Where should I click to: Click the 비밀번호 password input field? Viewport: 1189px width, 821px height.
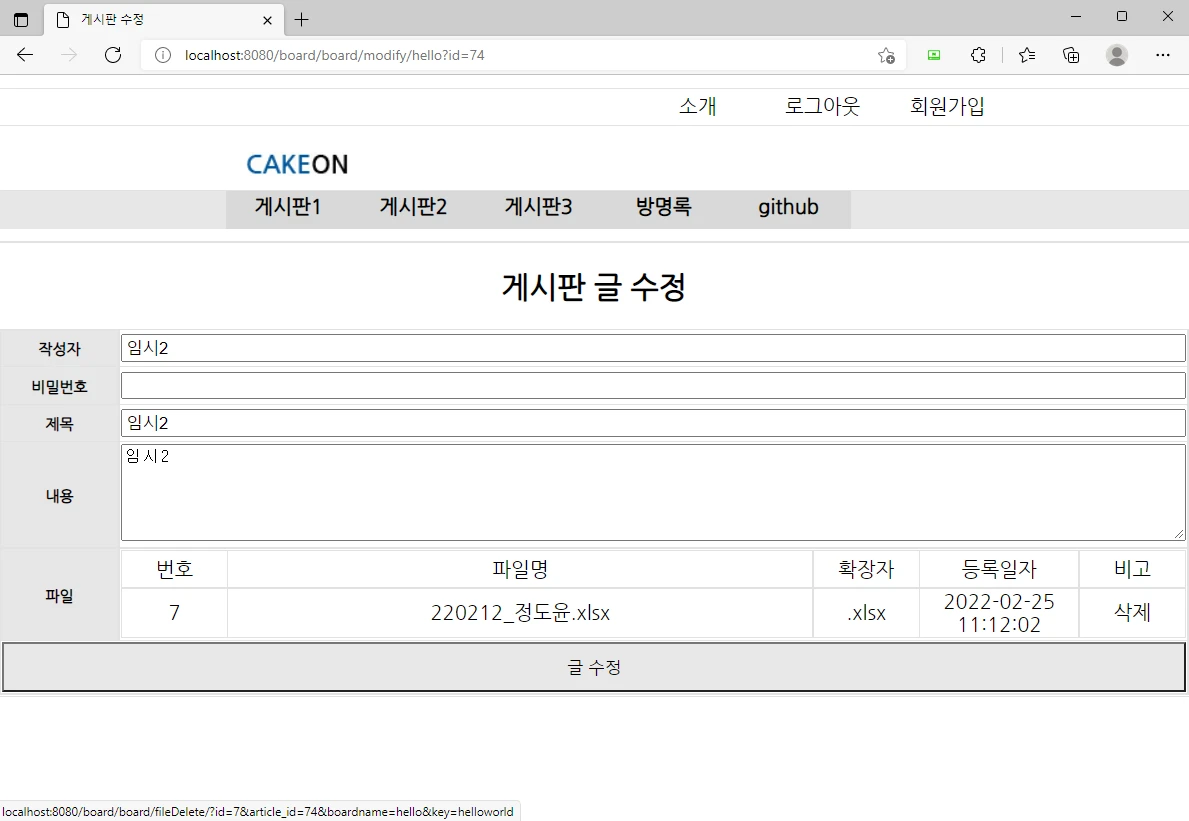point(652,385)
